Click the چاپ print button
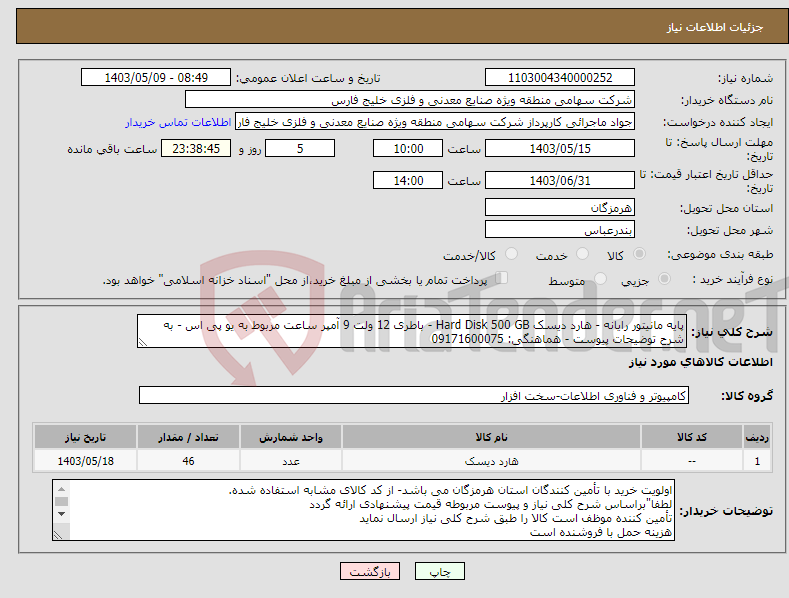Image resolution: width=789 pixels, height=598 pixels. pyautogui.click(x=440, y=571)
